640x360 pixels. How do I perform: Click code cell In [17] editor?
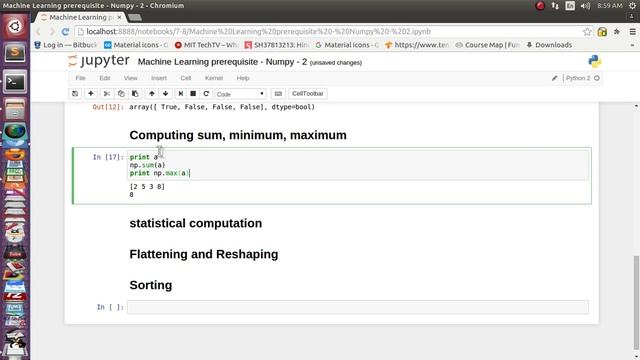click(x=358, y=165)
